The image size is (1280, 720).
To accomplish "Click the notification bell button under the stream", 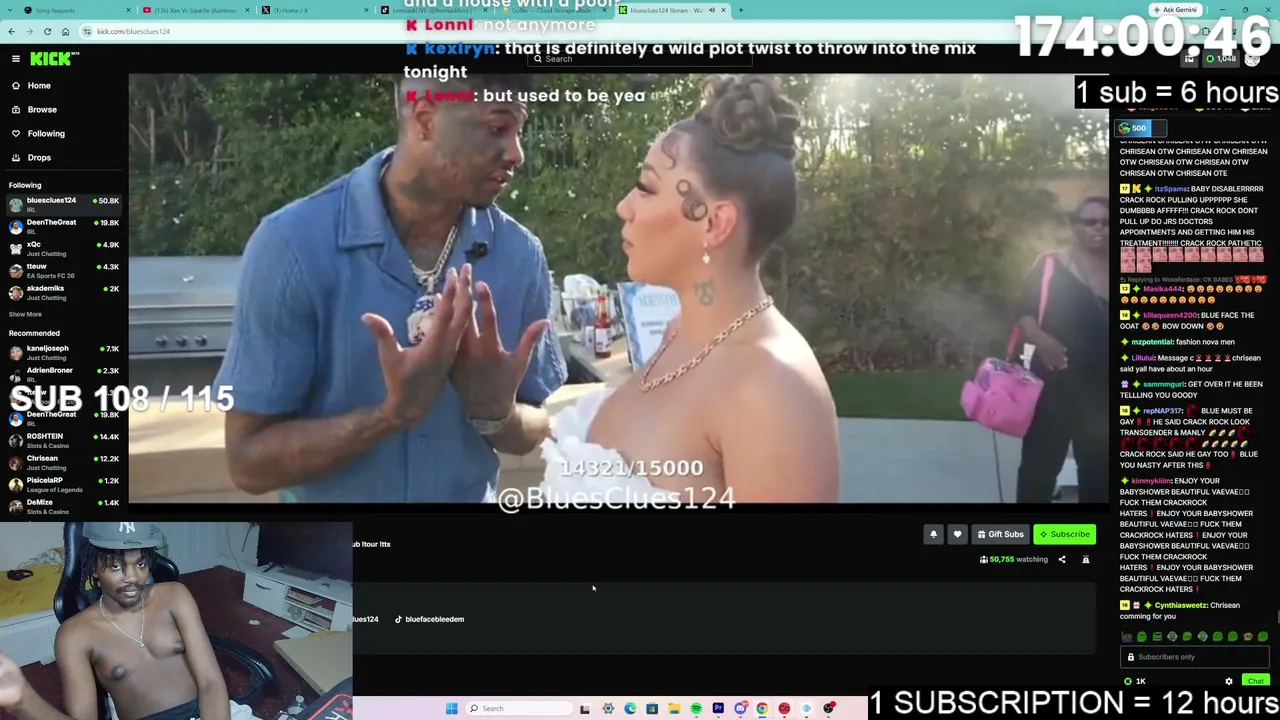I will pyautogui.click(x=933, y=534).
